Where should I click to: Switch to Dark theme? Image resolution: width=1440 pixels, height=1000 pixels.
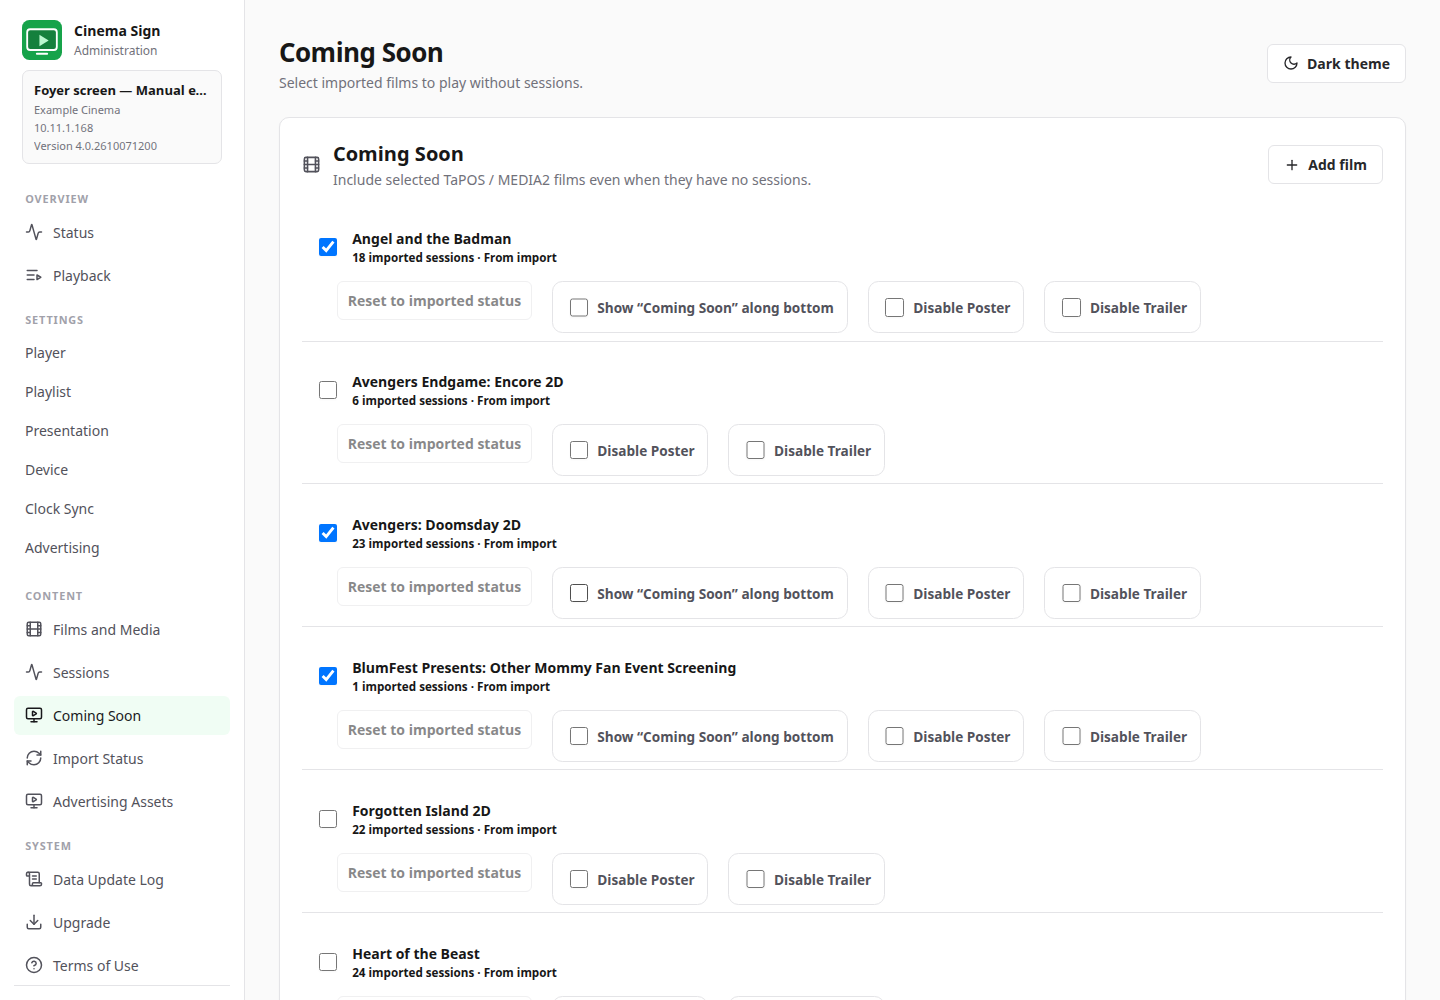1336,63
